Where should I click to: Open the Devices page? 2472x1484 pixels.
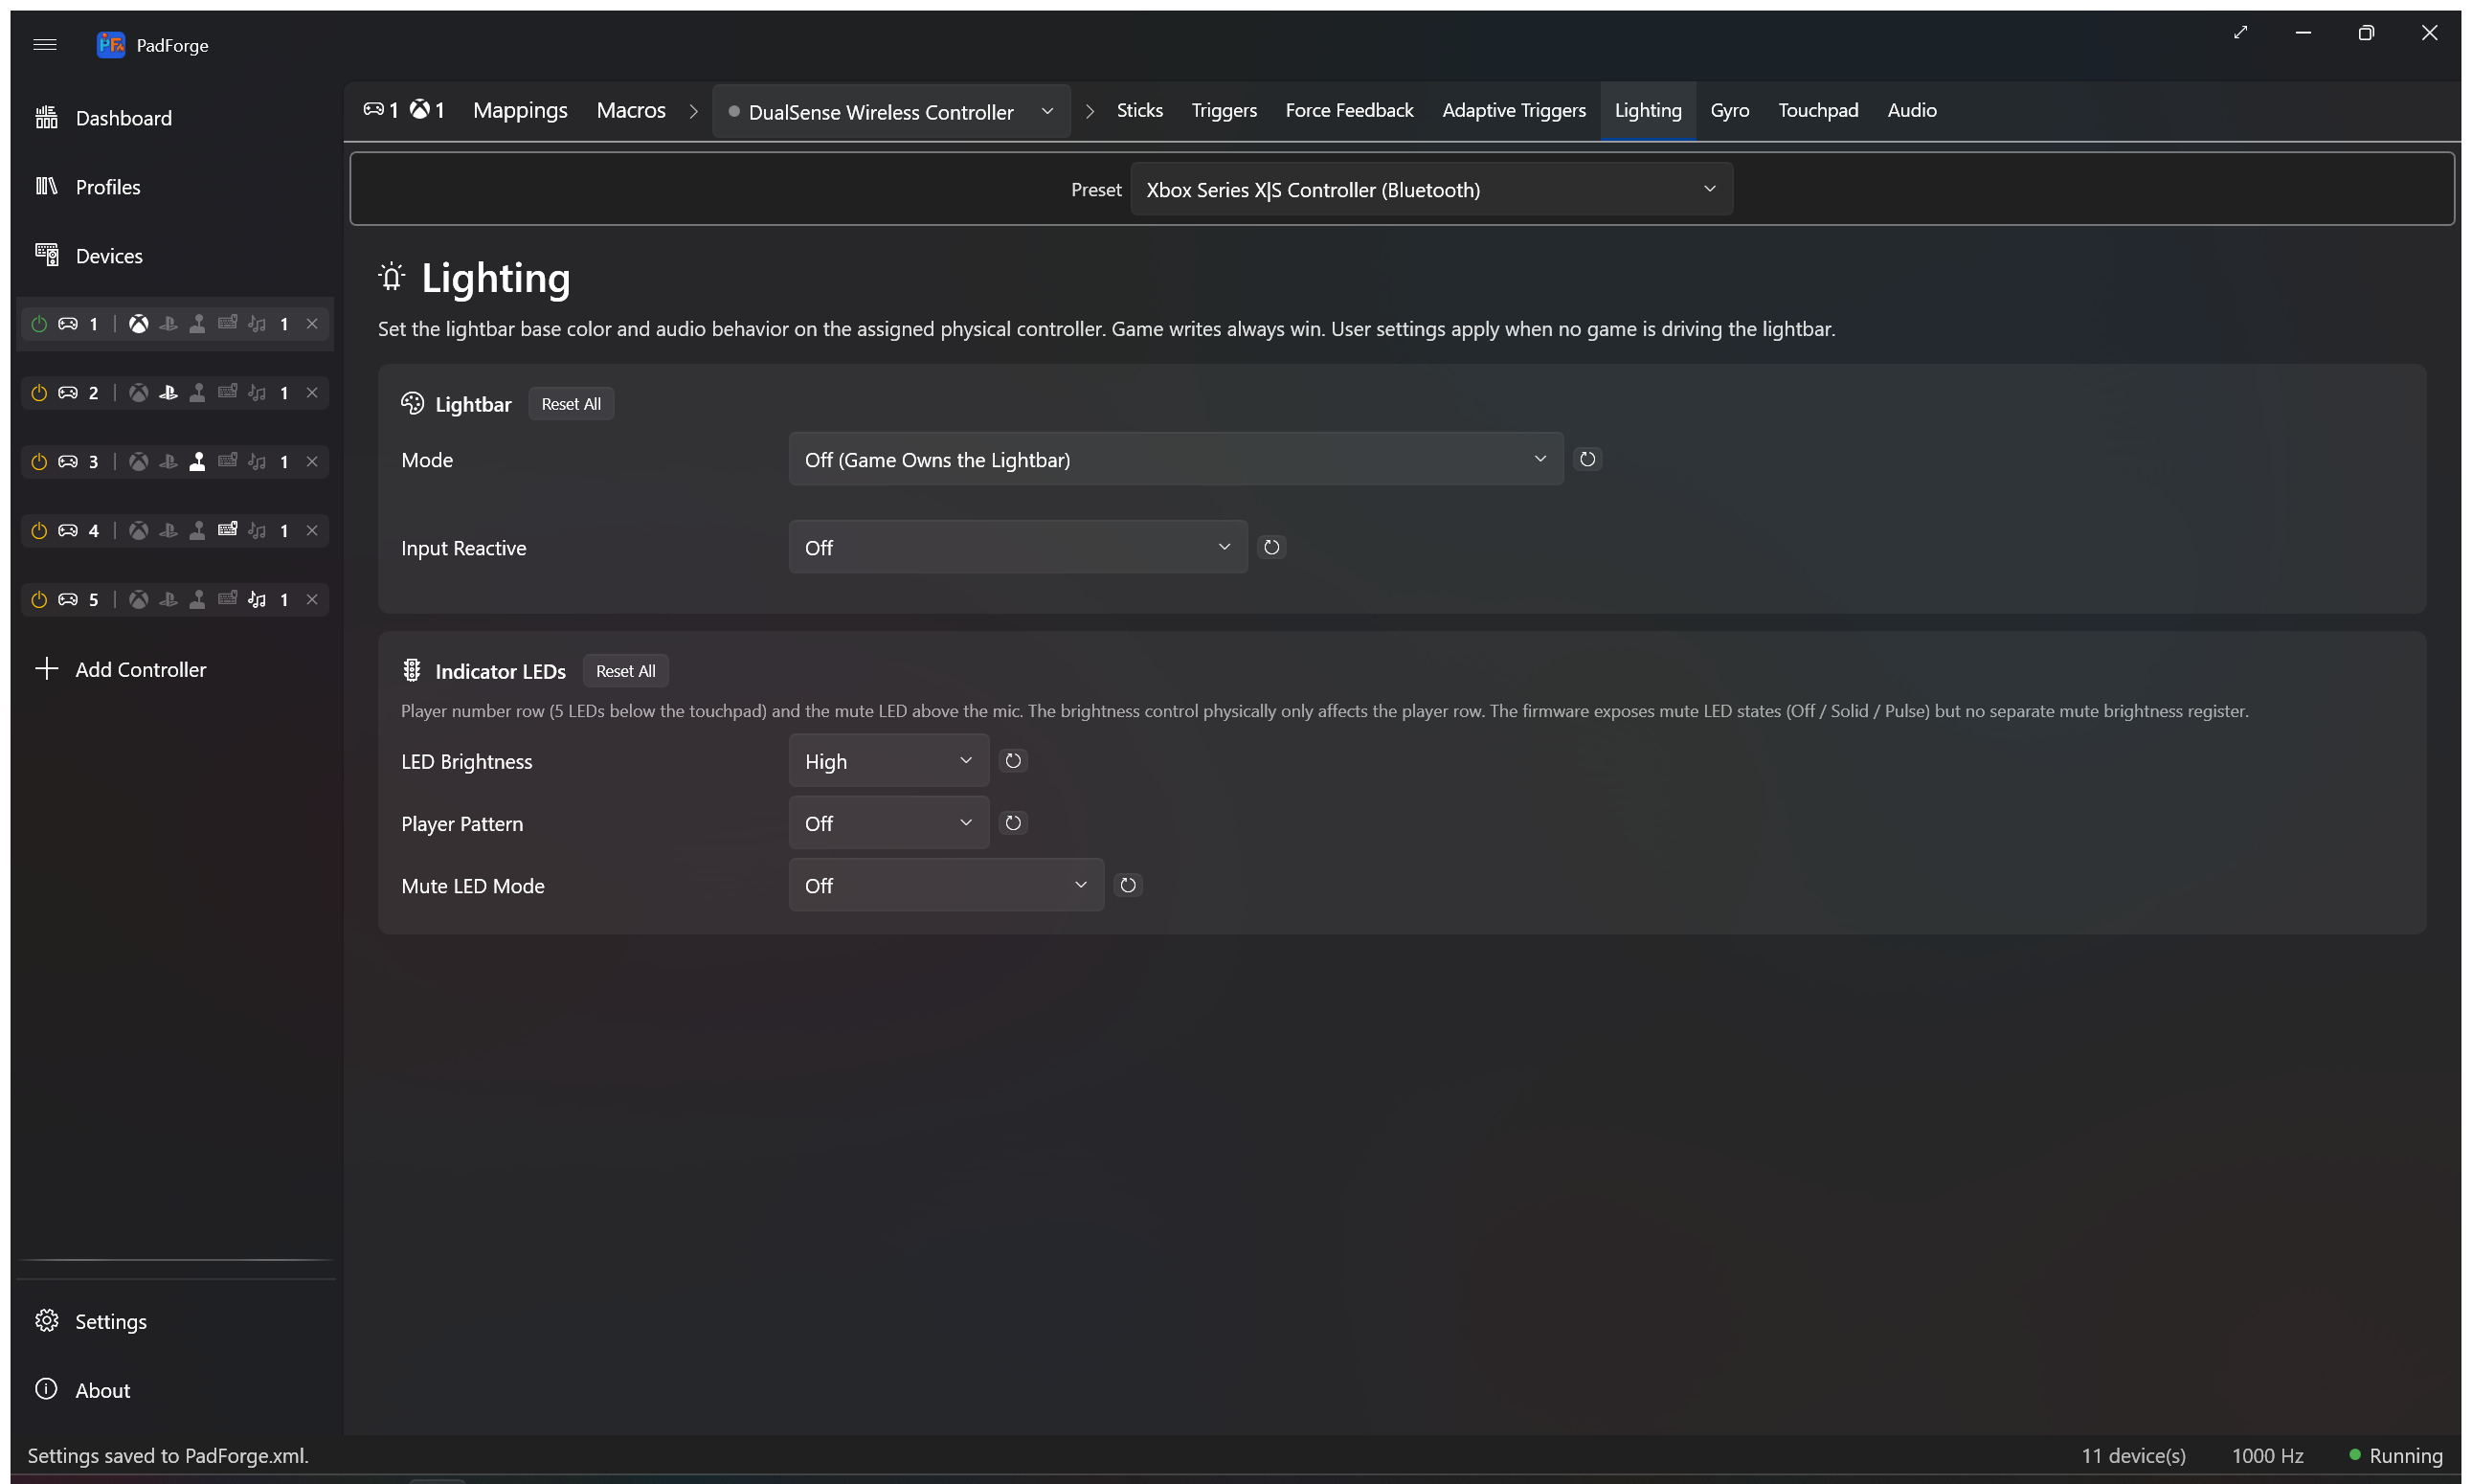pyautogui.click(x=175, y=256)
